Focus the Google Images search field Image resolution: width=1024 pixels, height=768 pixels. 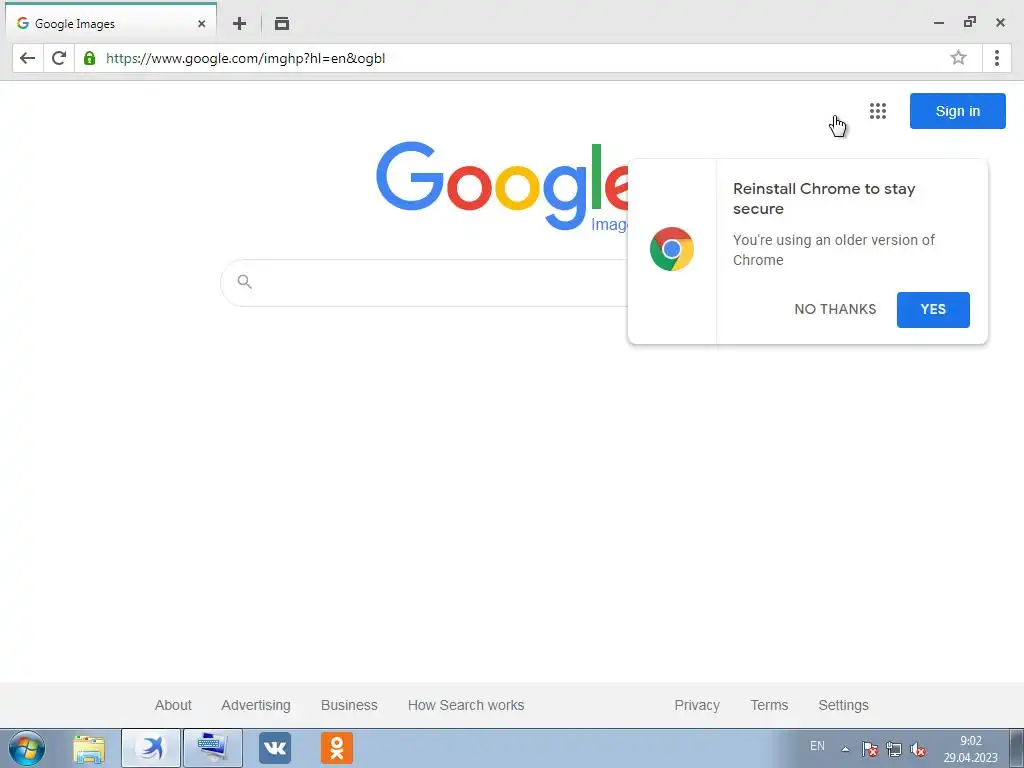click(424, 282)
